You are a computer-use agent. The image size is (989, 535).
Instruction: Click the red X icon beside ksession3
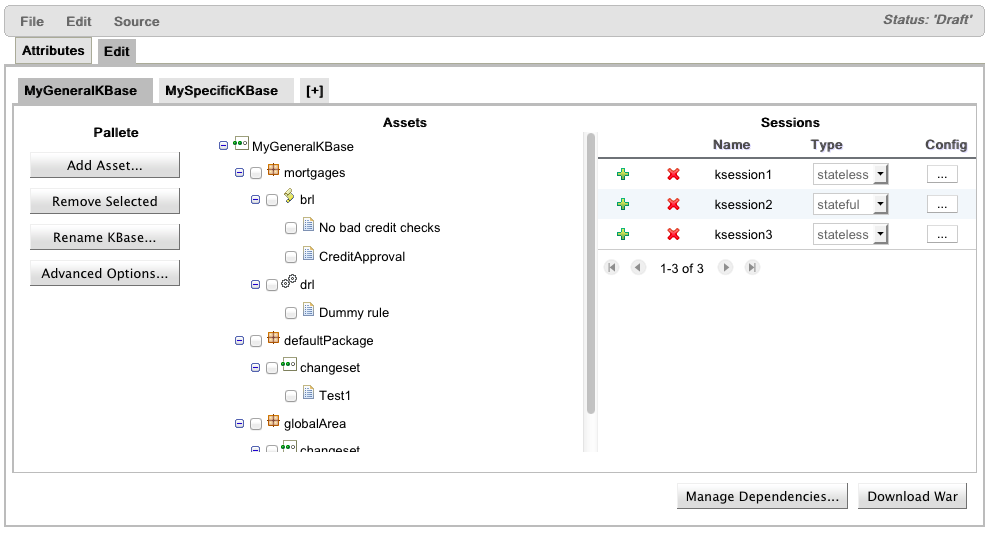tap(673, 235)
